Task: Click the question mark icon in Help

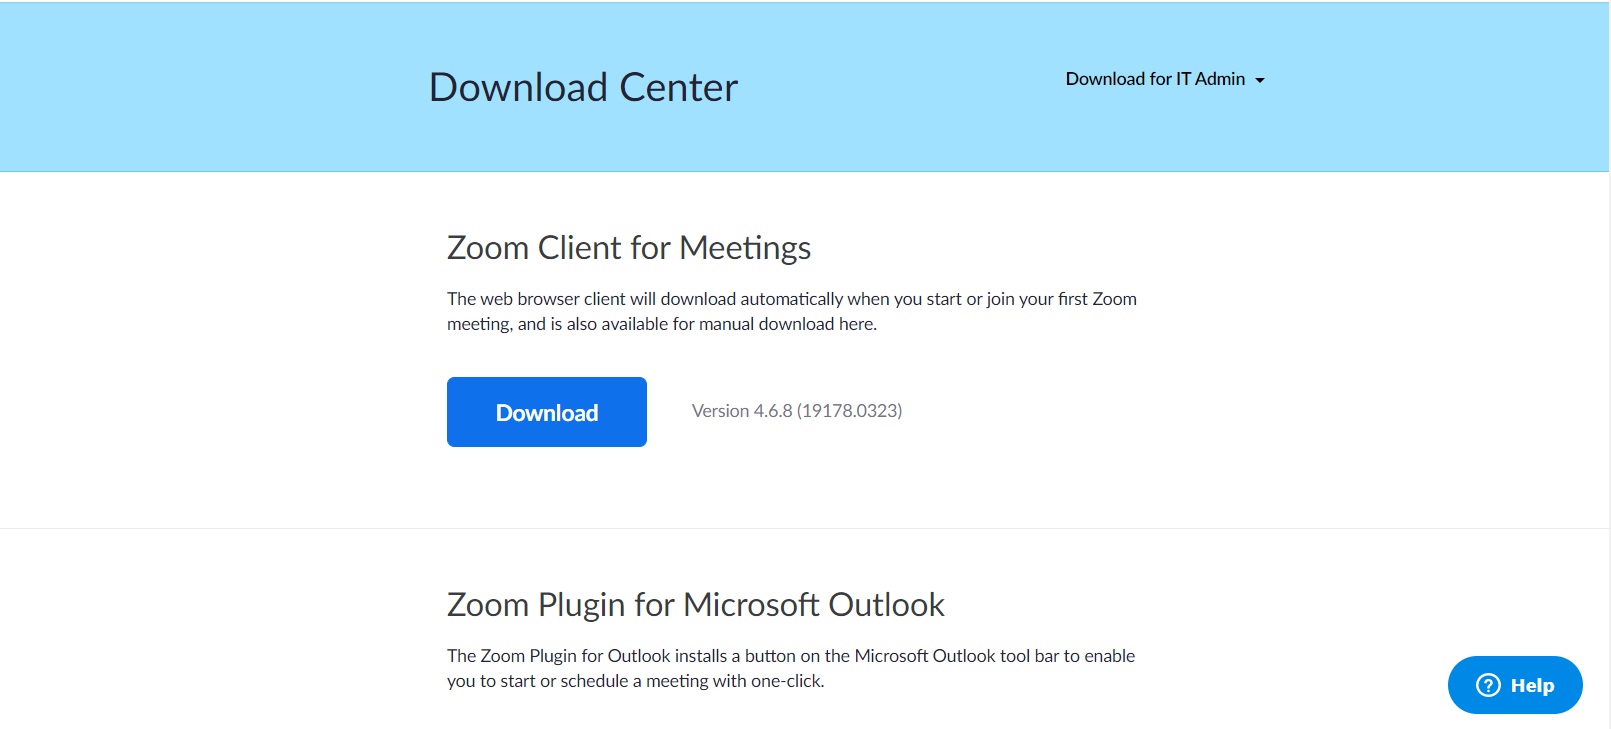Action: [1488, 685]
